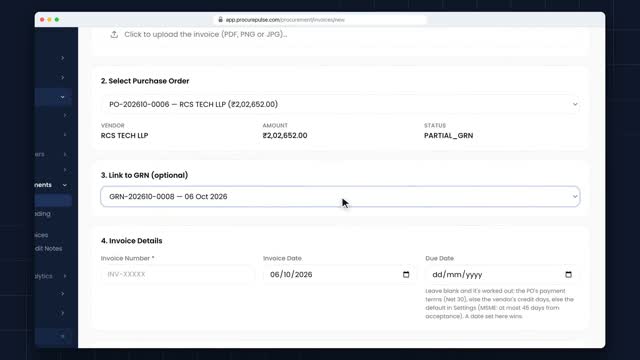This screenshot has height=360, width=640.
Task: Click to upload the invoice text area
Action: (x=206, y=35)
